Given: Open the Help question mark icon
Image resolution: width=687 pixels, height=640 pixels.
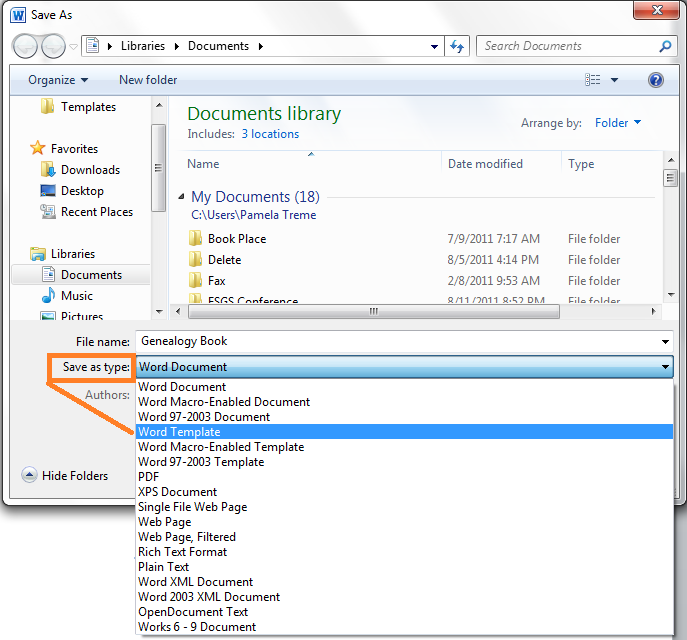Looking at the screenshot, I should pyautogui.click(x=655, y=80).
